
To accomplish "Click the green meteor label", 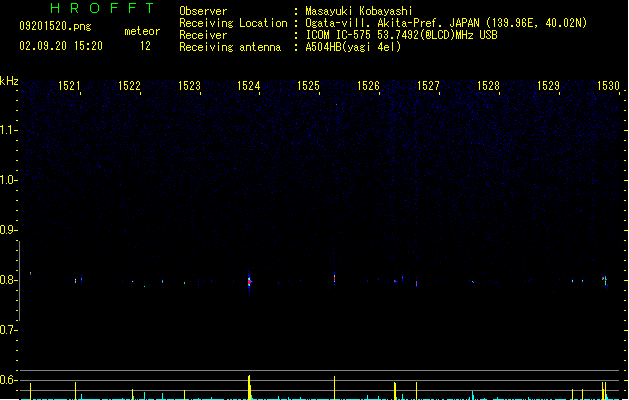I will coord(142,31).
